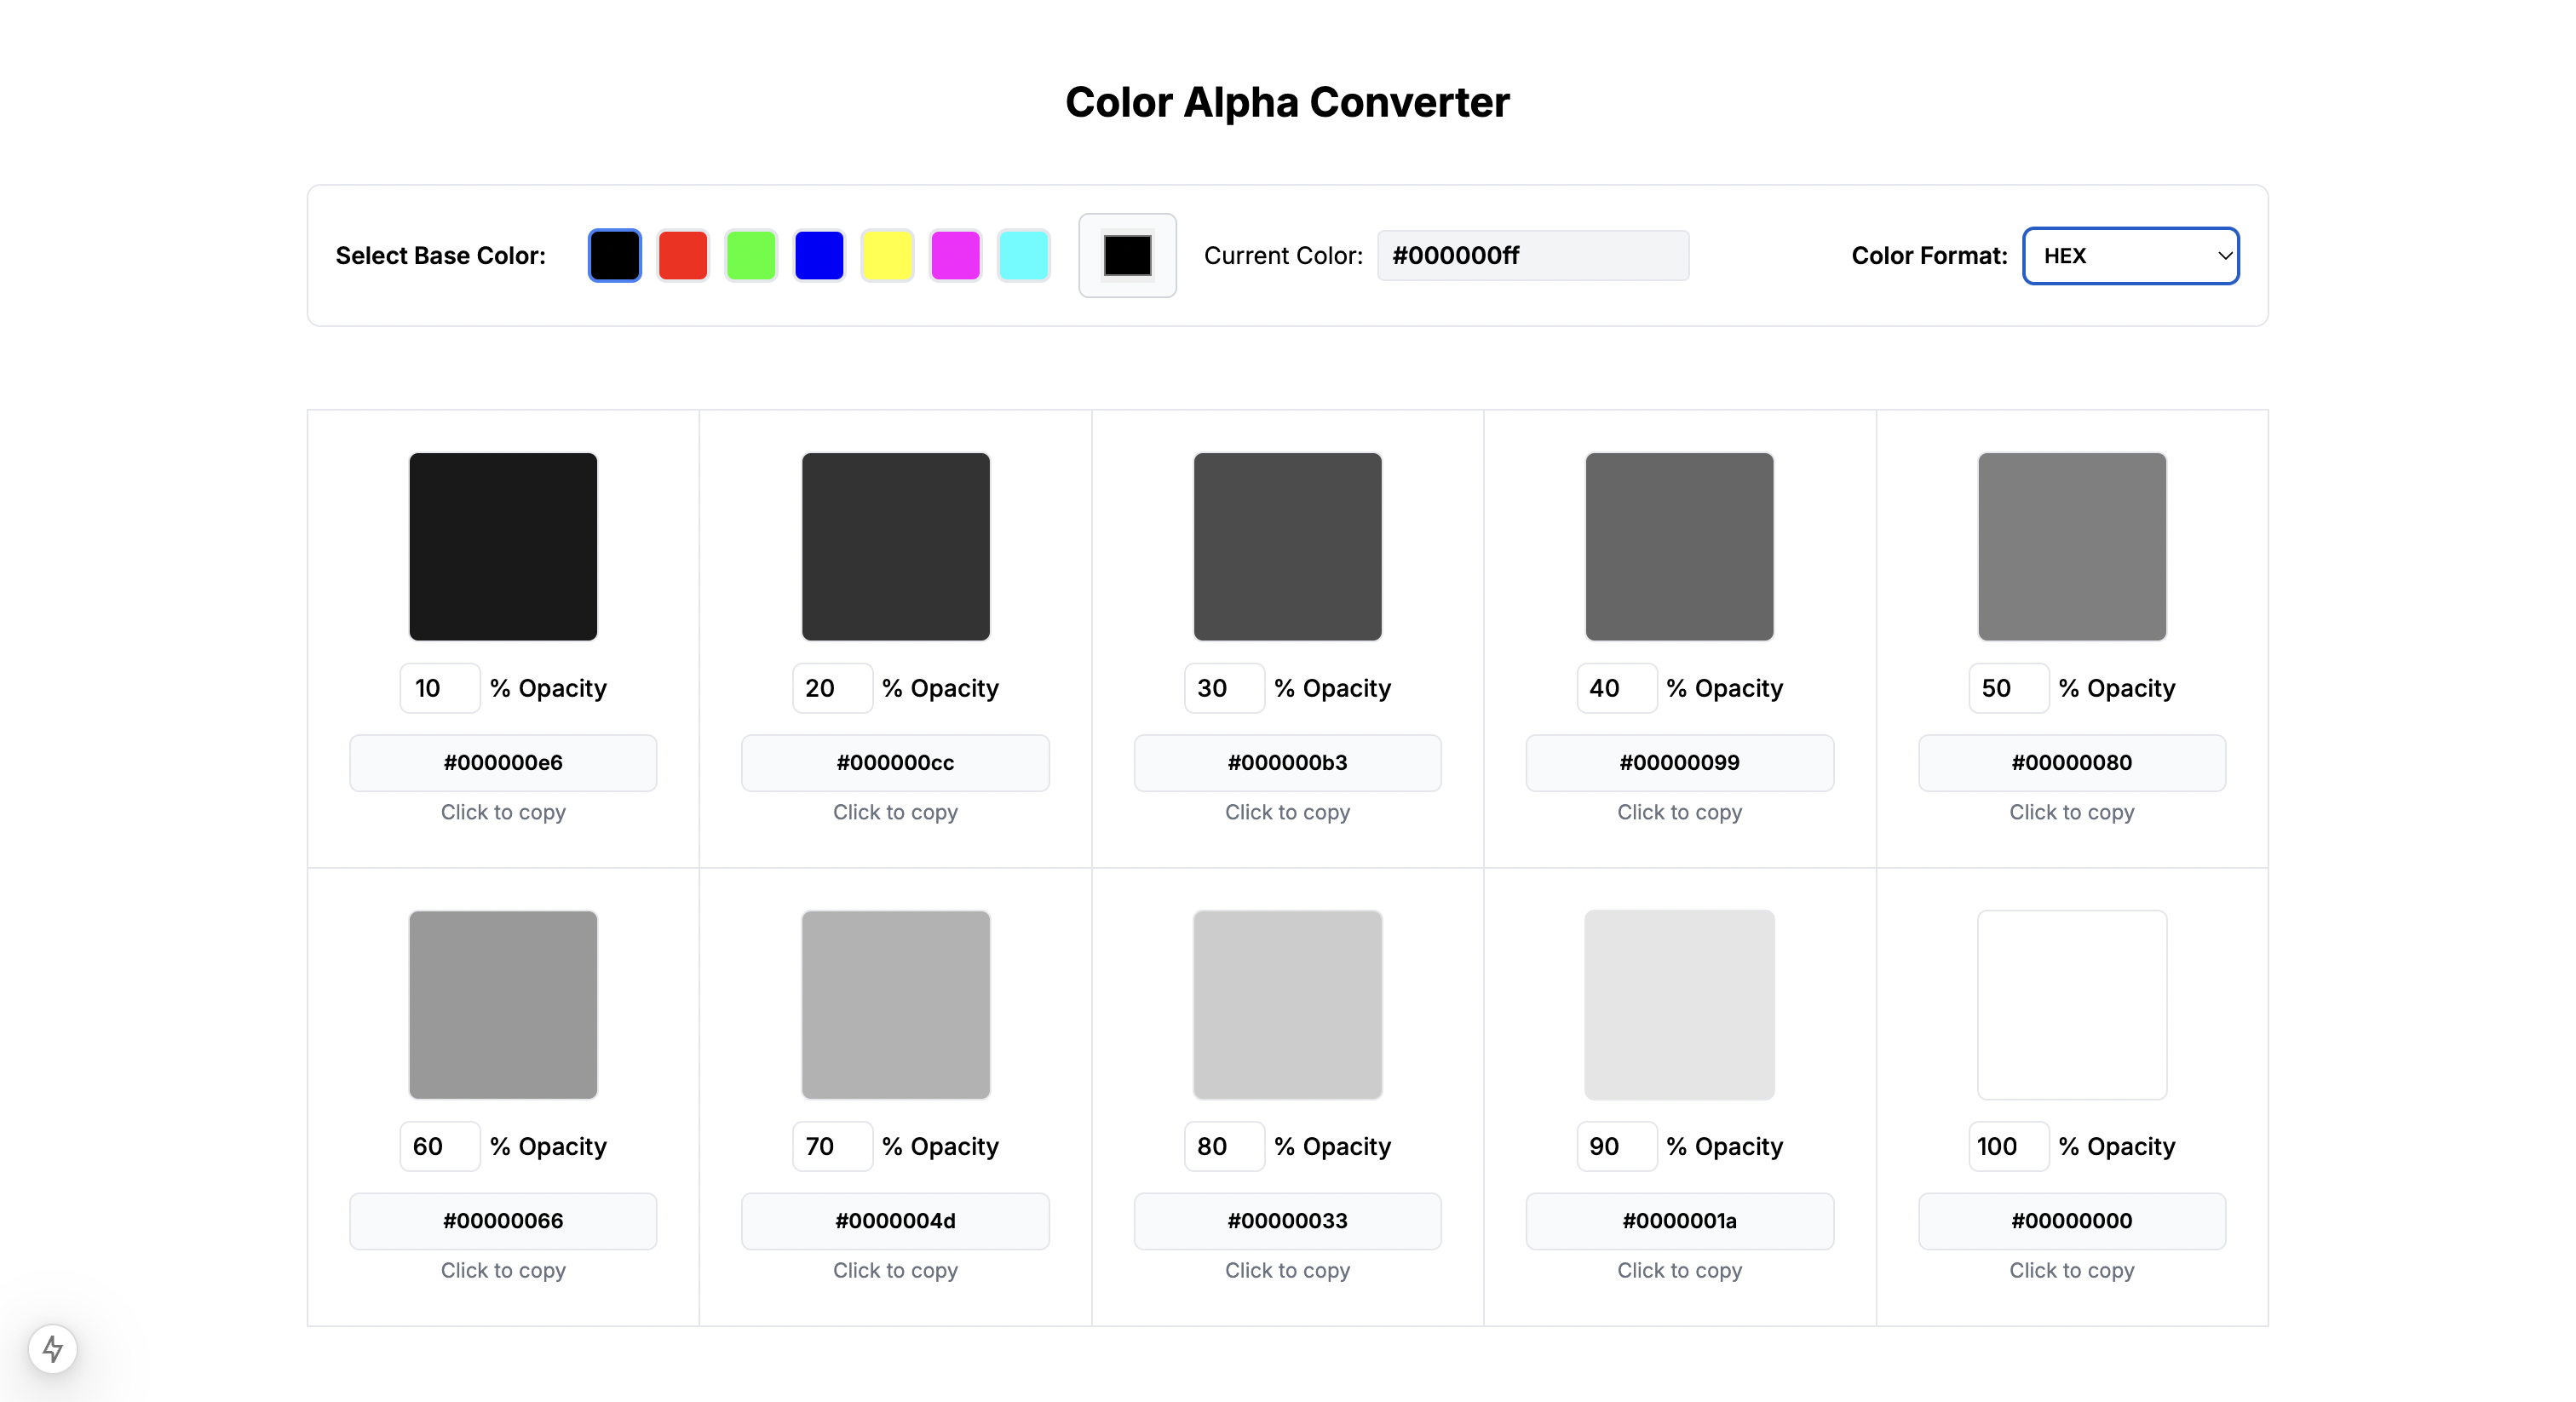Viewport: 2576px width, 1402px height.
Task: Click the 70% opacity preview square
Action: [x=895, y=1005]
